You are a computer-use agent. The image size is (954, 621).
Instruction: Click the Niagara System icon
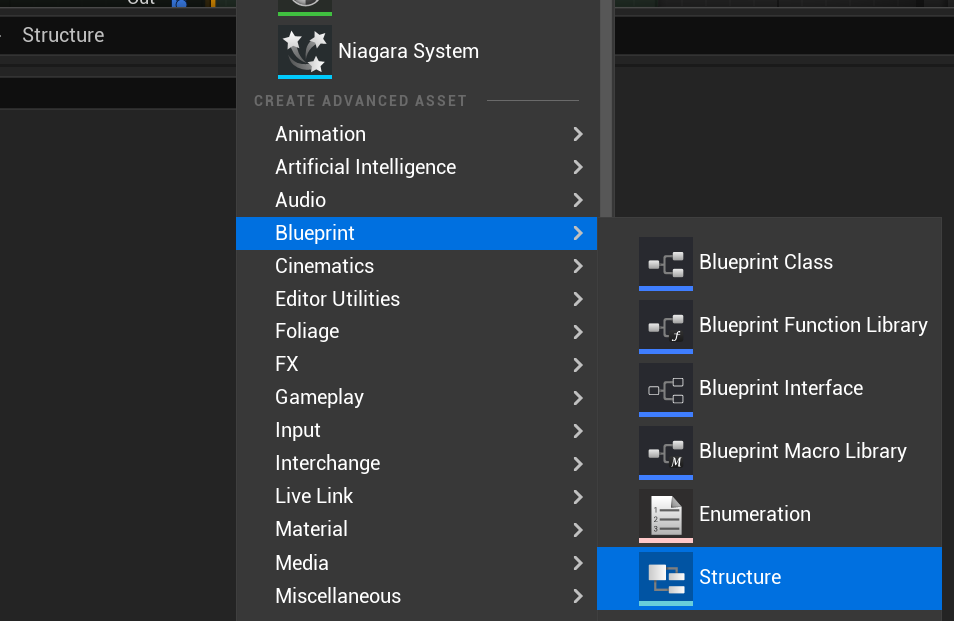pyautogui.click(x=305, y=52)
